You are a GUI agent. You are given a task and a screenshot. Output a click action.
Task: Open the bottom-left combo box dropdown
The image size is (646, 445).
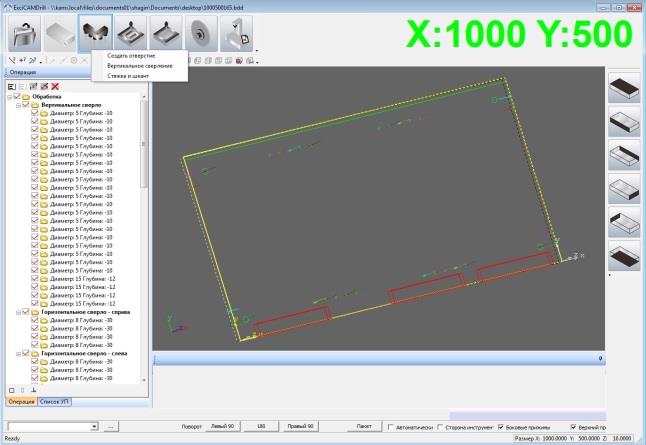94,427
